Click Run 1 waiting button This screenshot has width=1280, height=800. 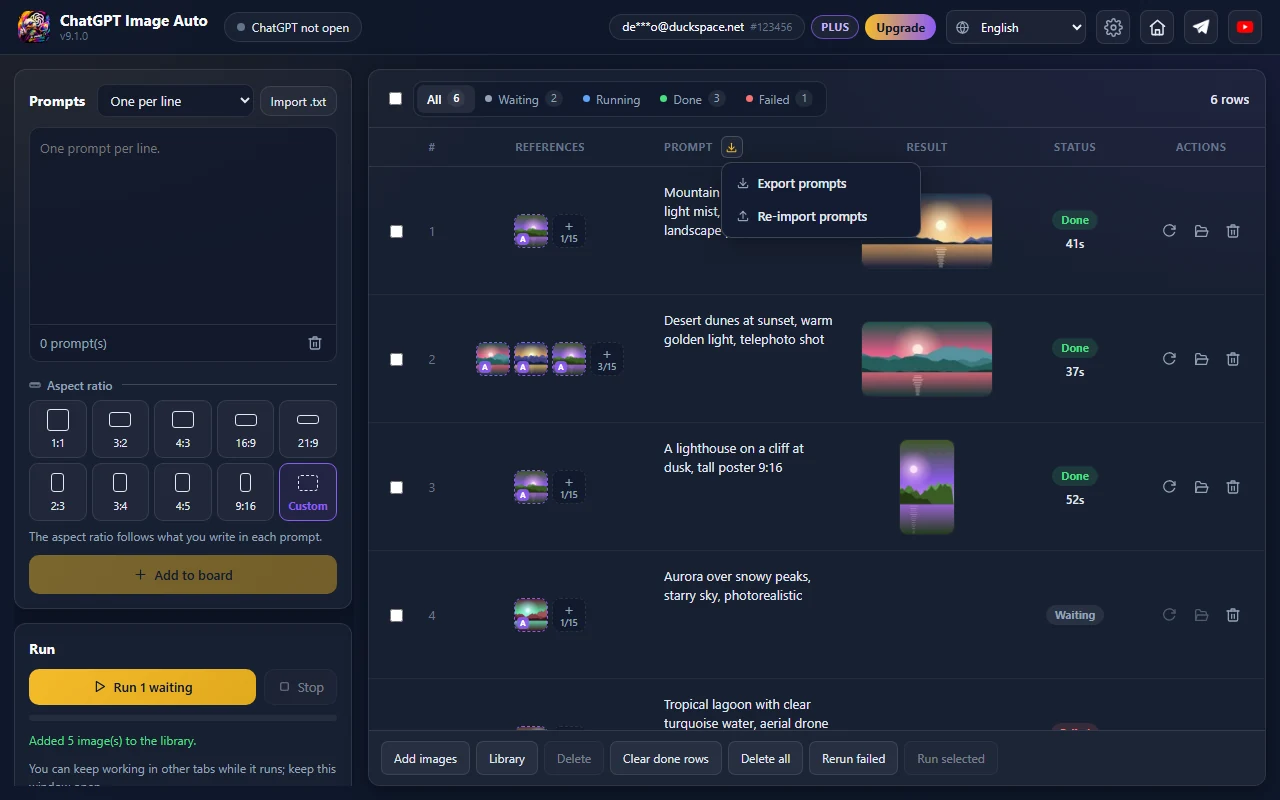pyautogui.click(x=142, y=687)
